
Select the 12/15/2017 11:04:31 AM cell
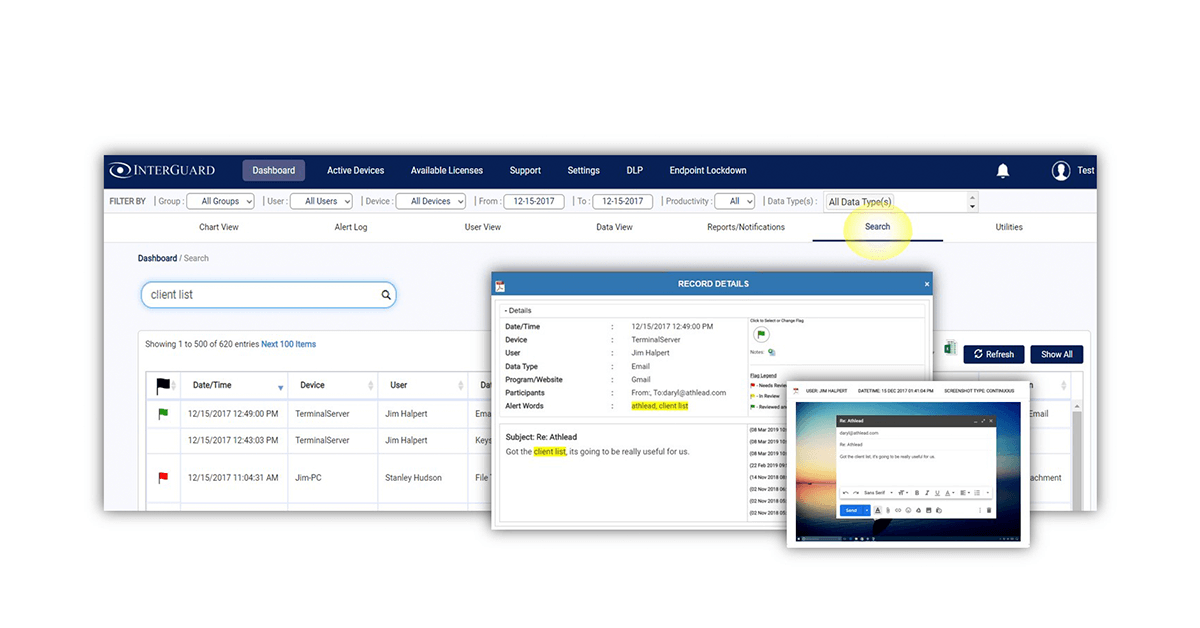click(233, 478)
